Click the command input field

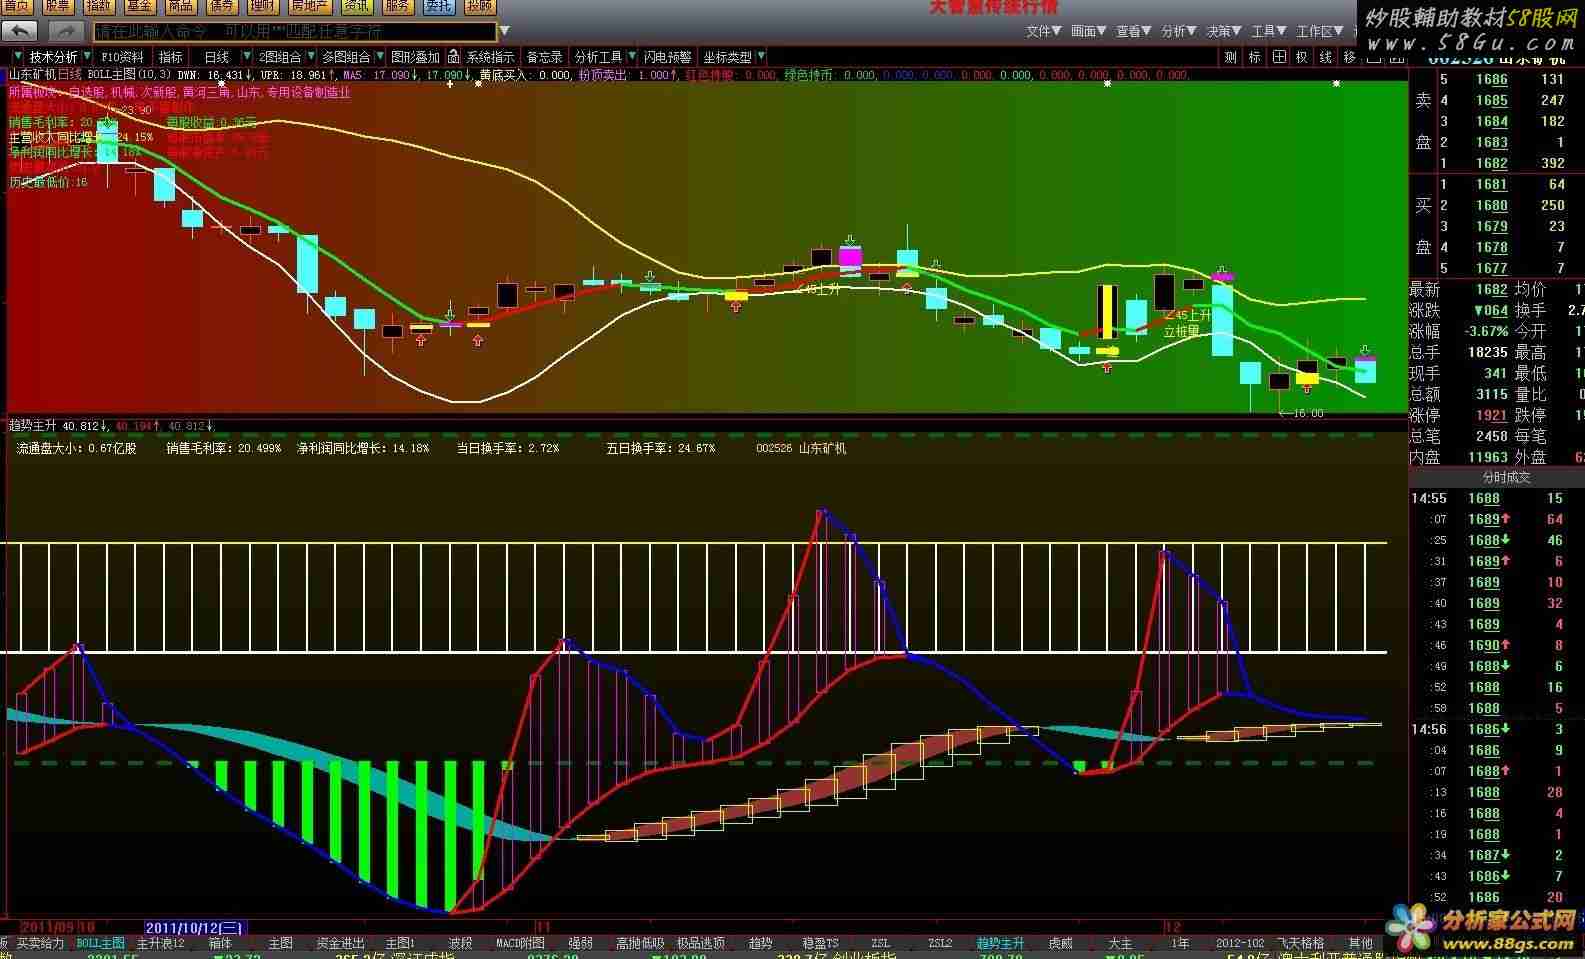pyautogui.click(x=295, y=31)
